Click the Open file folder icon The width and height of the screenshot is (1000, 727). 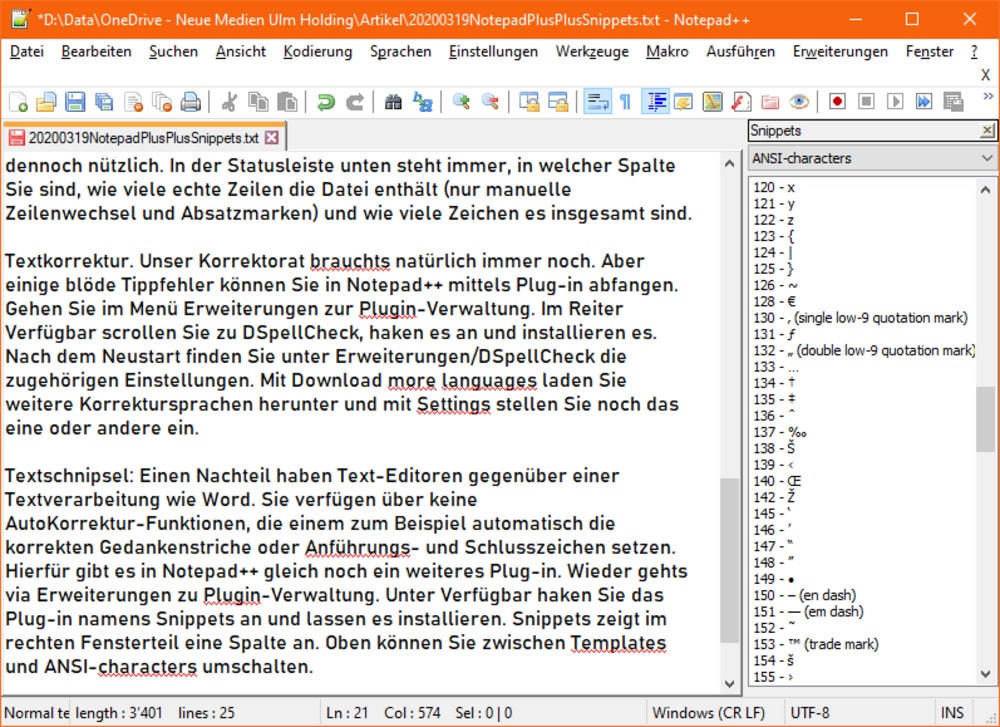point(46,101)
